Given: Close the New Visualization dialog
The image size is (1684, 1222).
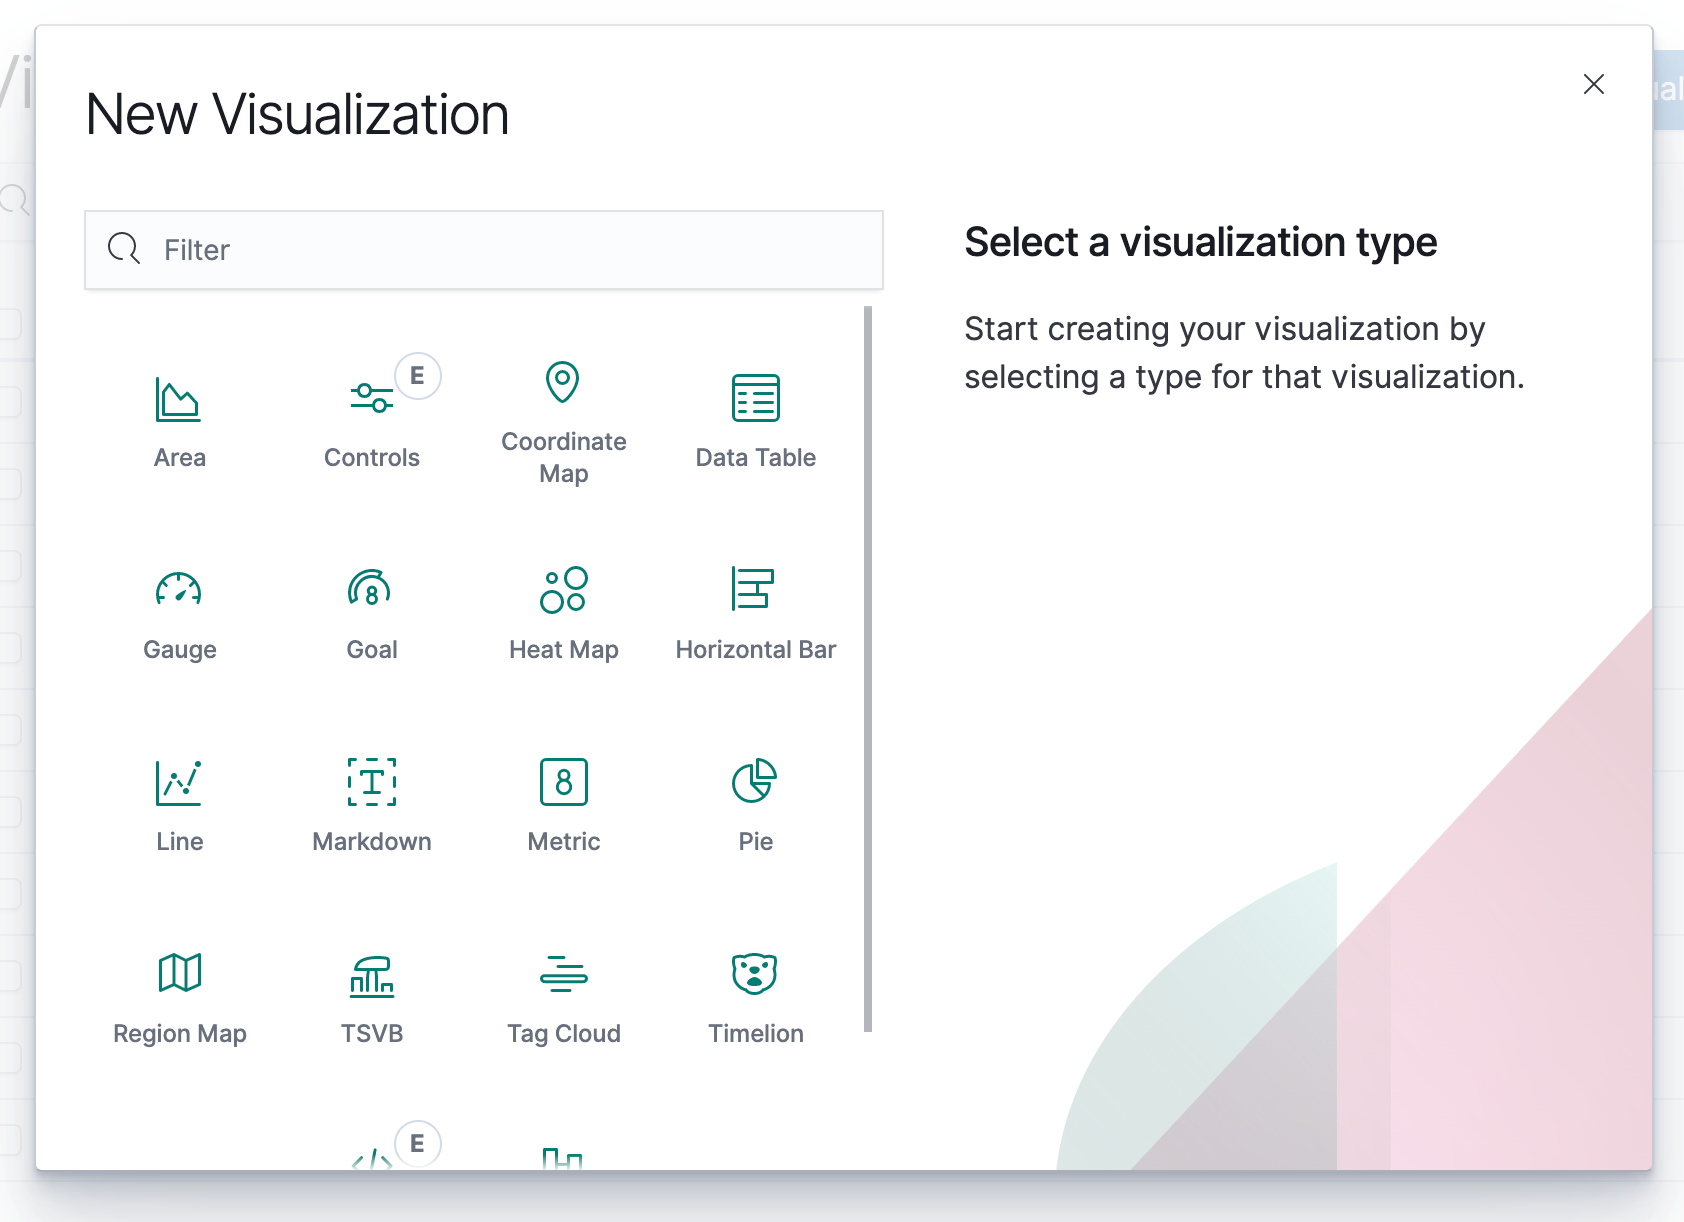Looking at the screenshot, I should 1594,84.
